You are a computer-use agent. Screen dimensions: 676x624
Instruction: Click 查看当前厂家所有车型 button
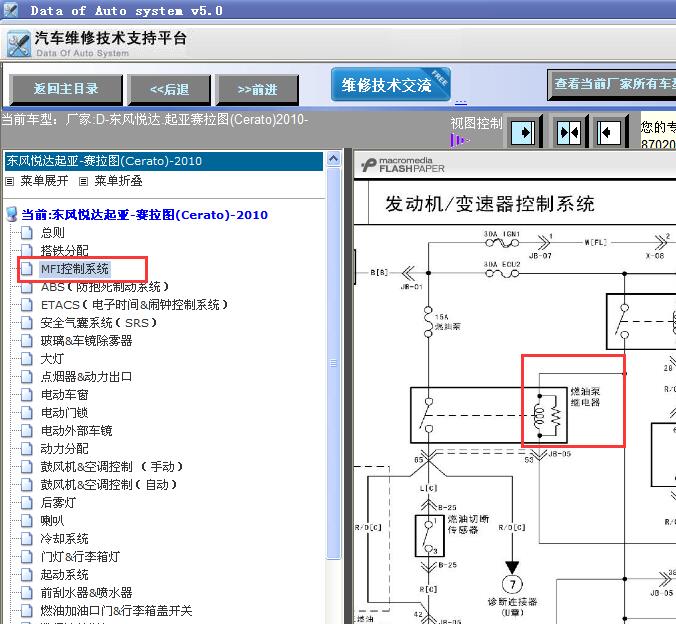[x=612, y=85]
